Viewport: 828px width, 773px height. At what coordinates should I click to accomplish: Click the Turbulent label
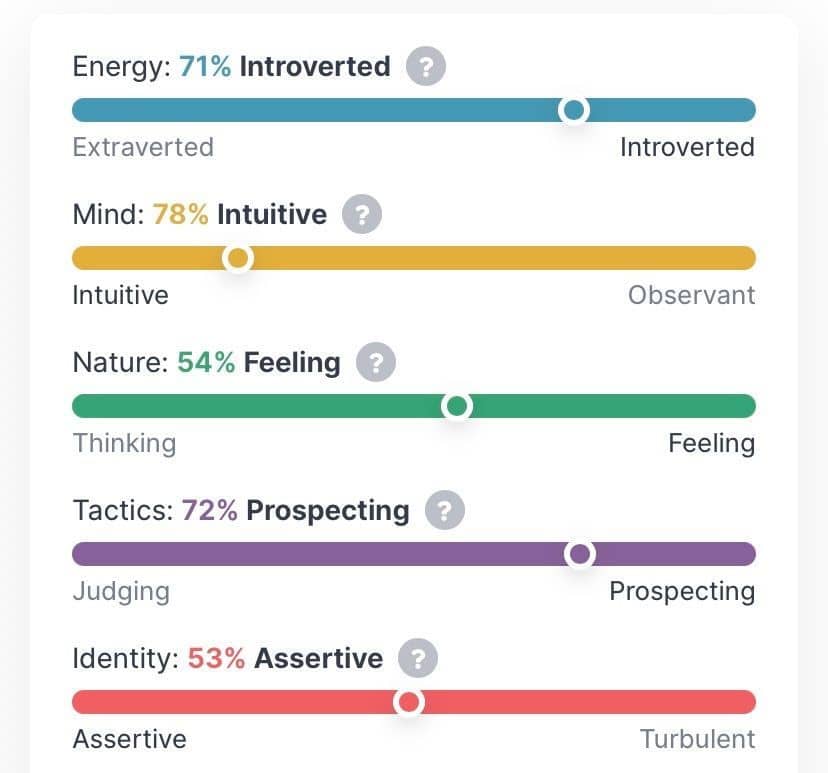(697, 739)
